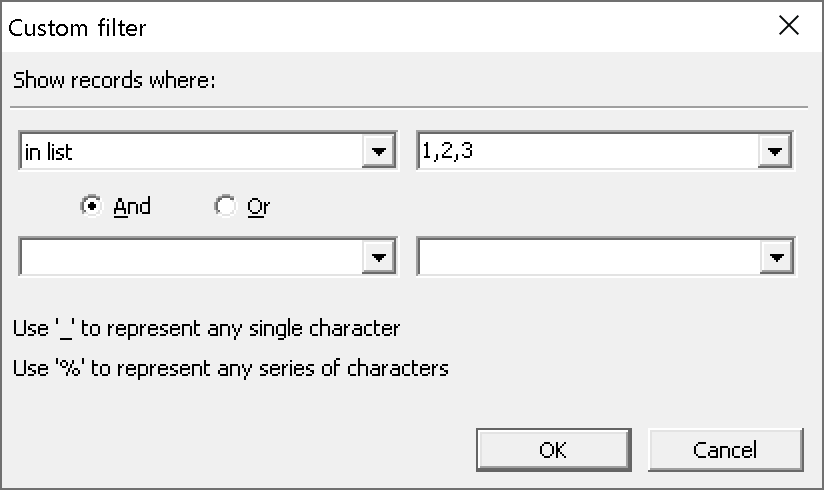Click the separator line under 'Show records where'
Image resolution: width=824 pixels, height=490 pixels.
click(x=410, y=106)
